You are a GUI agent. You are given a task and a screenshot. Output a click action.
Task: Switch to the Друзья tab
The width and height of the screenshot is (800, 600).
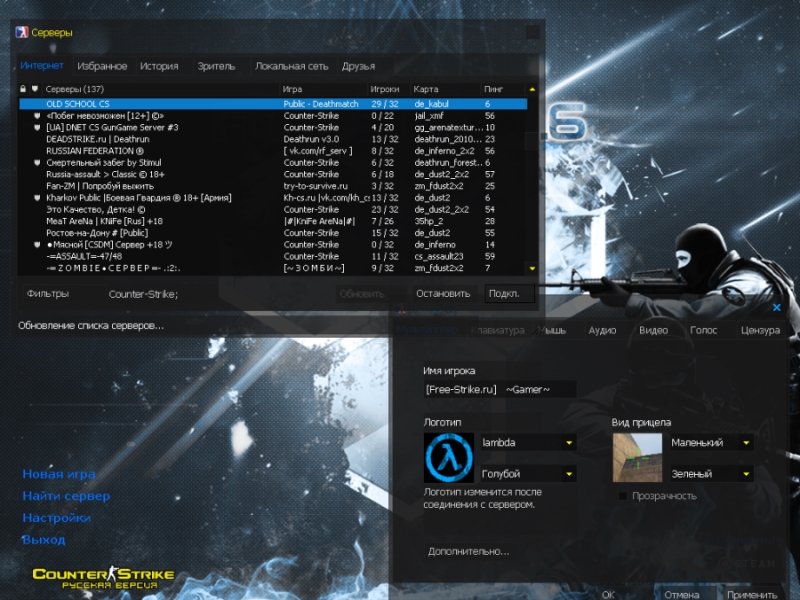(359, 66)
